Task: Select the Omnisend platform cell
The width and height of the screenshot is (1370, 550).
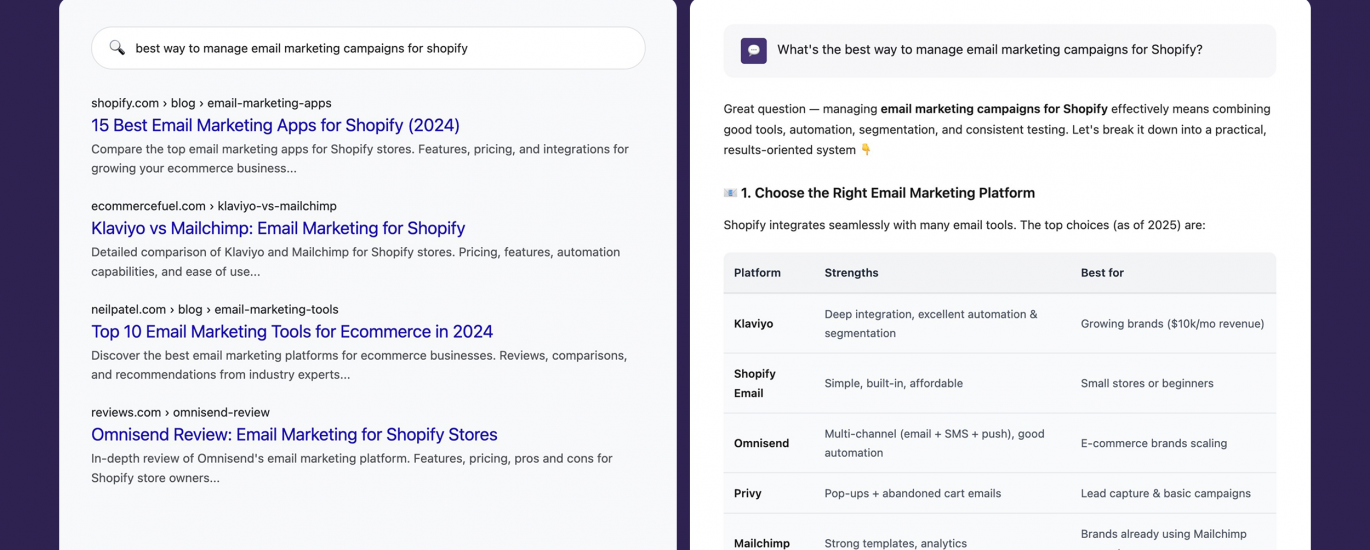Action: [761, 443]
